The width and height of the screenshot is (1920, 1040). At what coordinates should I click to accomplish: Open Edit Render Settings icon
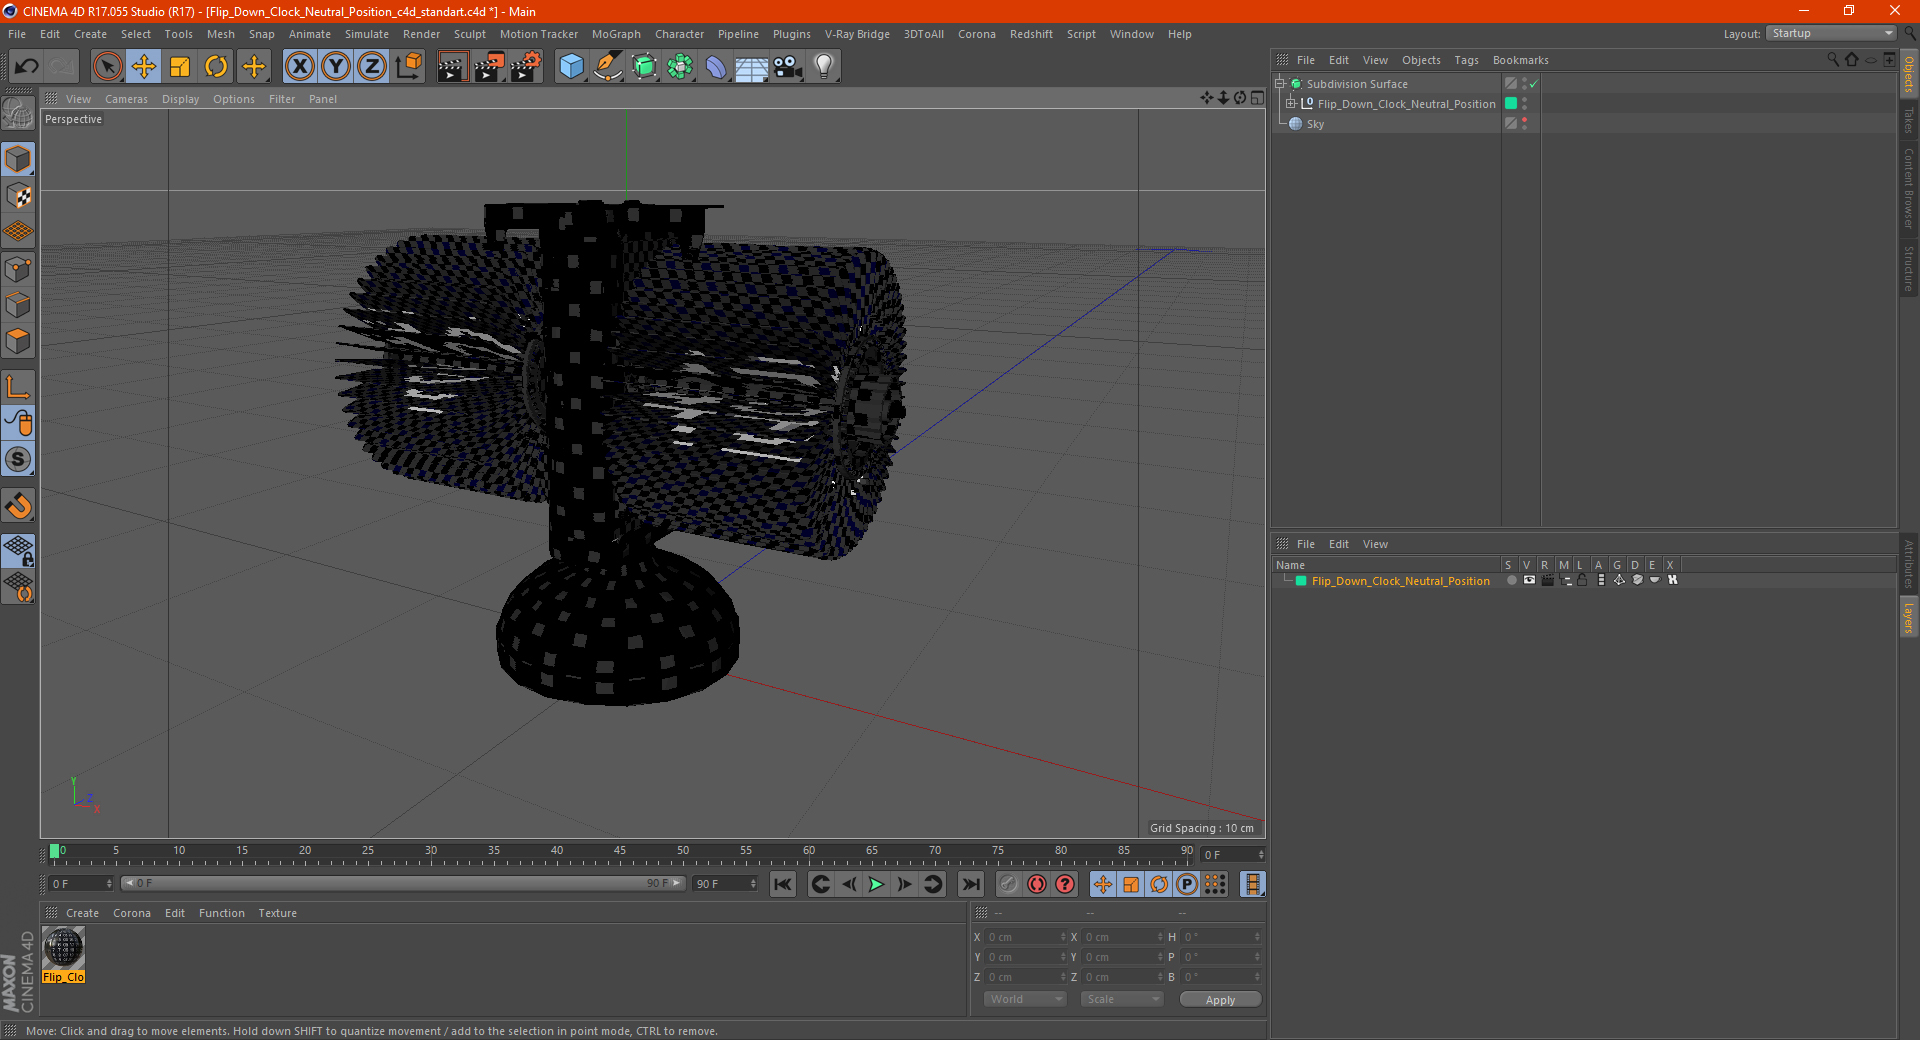coord(525,67)
